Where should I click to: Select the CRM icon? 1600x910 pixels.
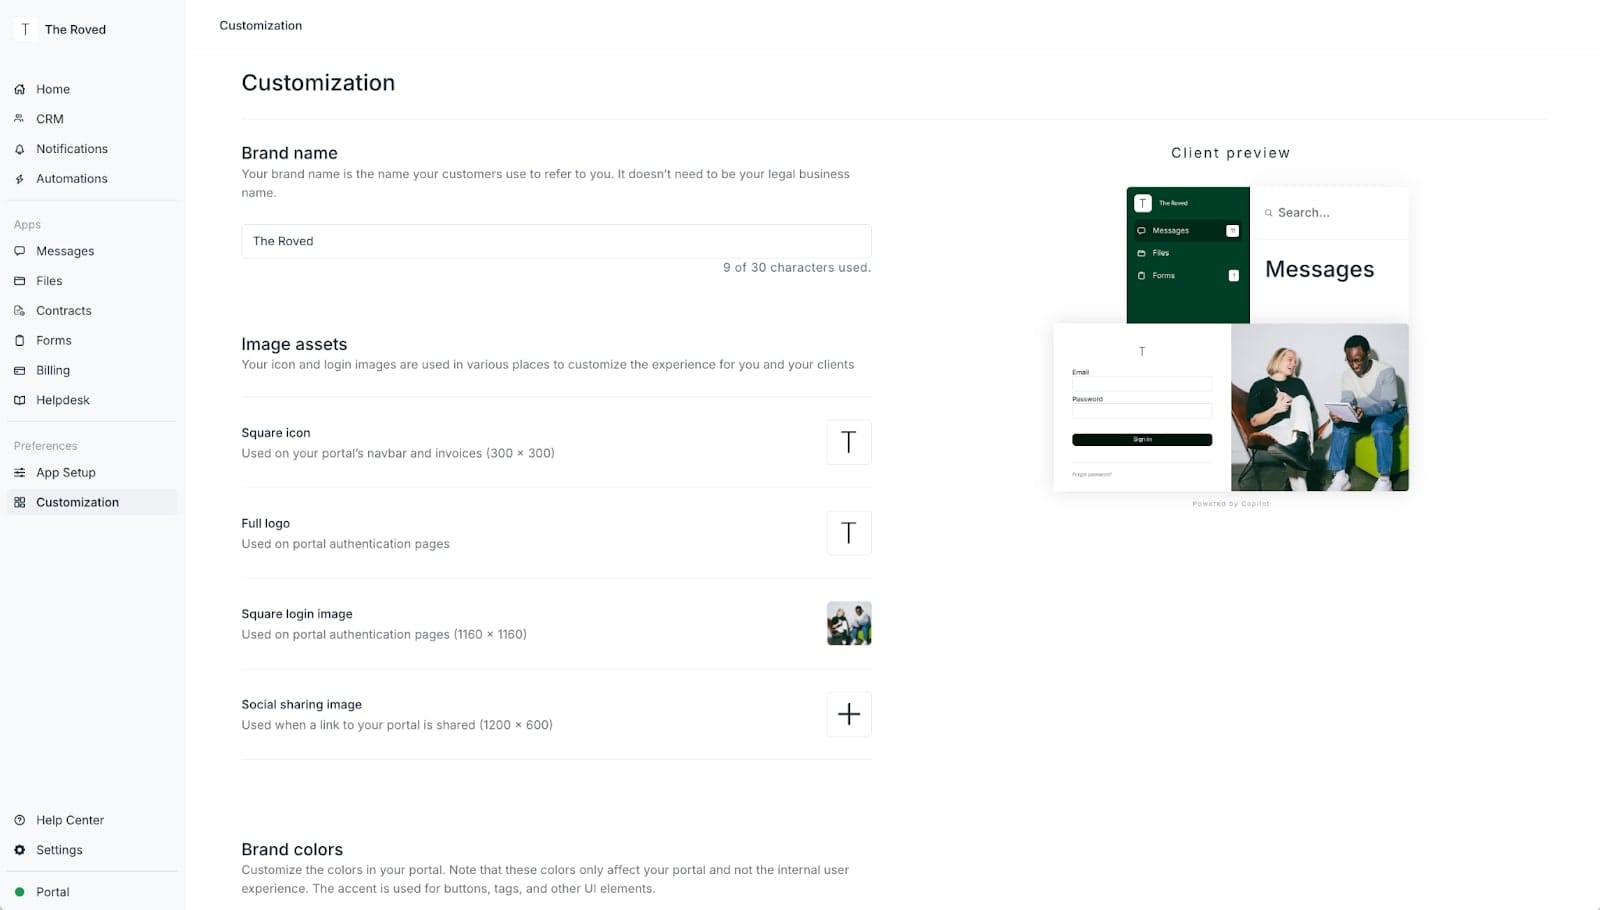pyautogui.click(x=19, y=118)
